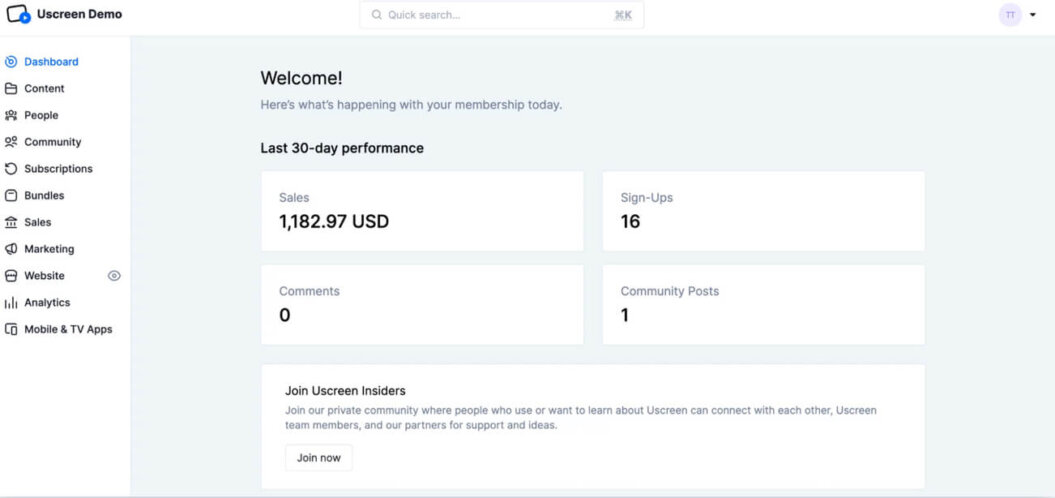Screen dimensions: 1055x498
Task: Click the Uscreen Demo title
Action: point(79,13)
